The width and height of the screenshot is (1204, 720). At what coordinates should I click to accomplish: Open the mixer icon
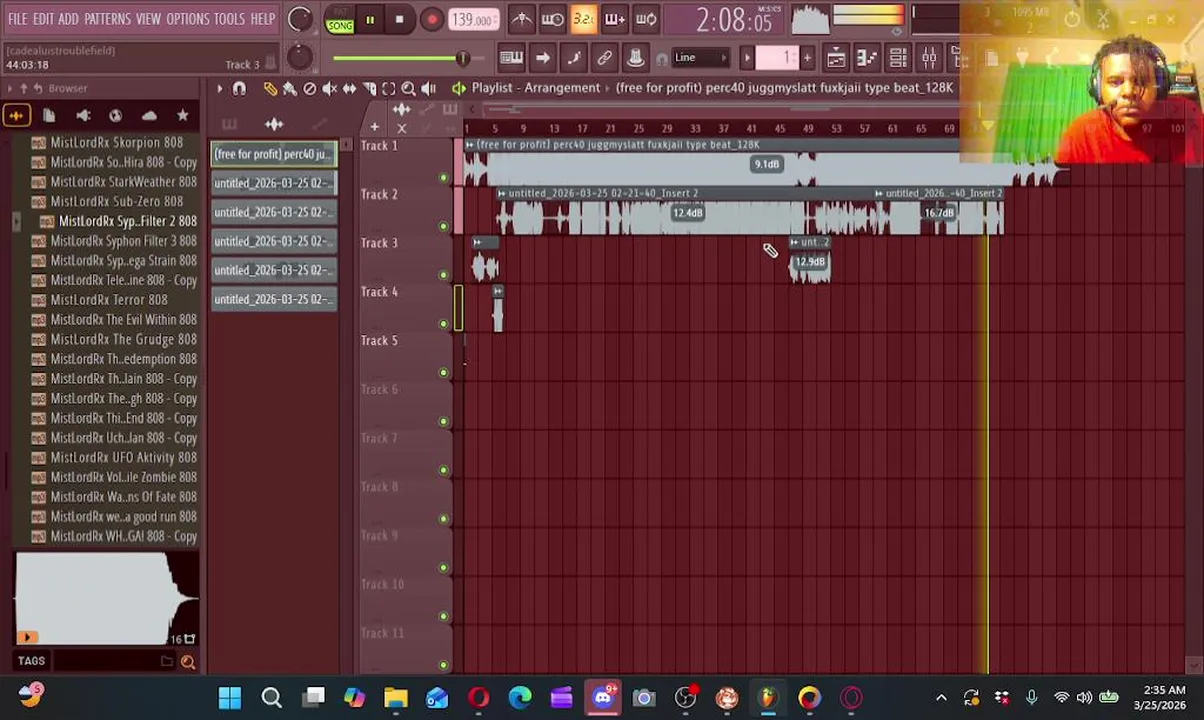[x=929, y=58]
